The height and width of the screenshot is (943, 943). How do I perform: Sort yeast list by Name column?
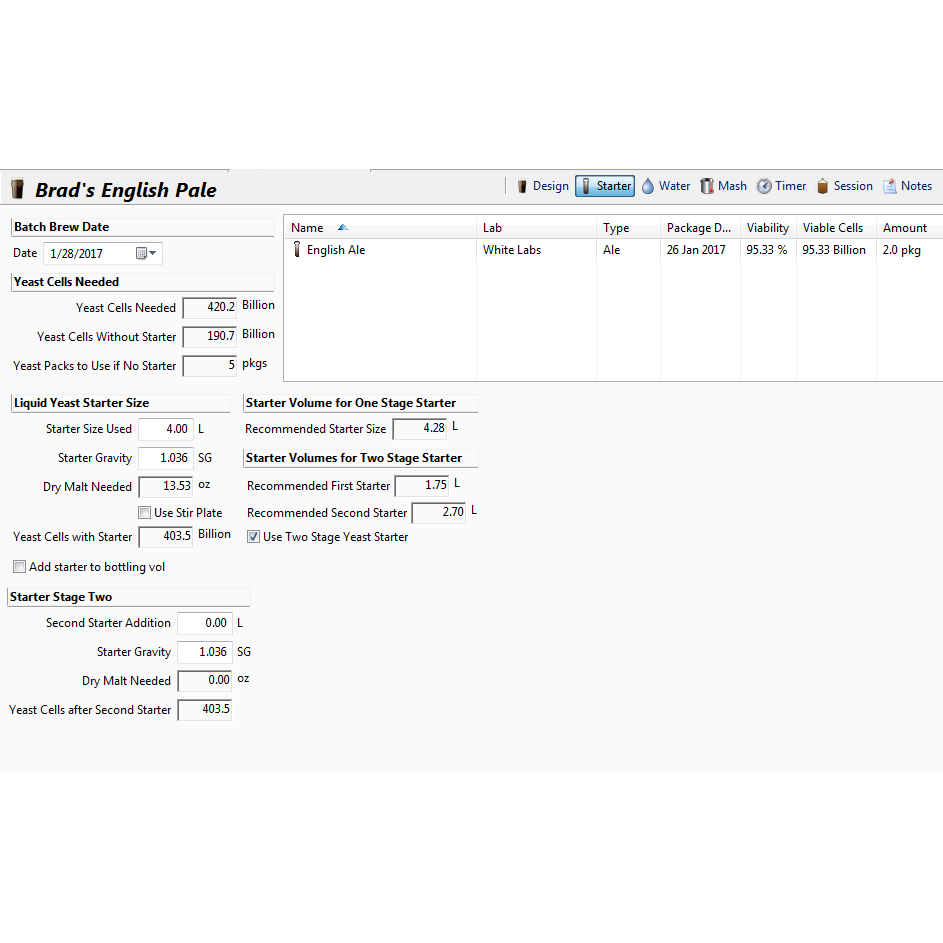(308, 228)
